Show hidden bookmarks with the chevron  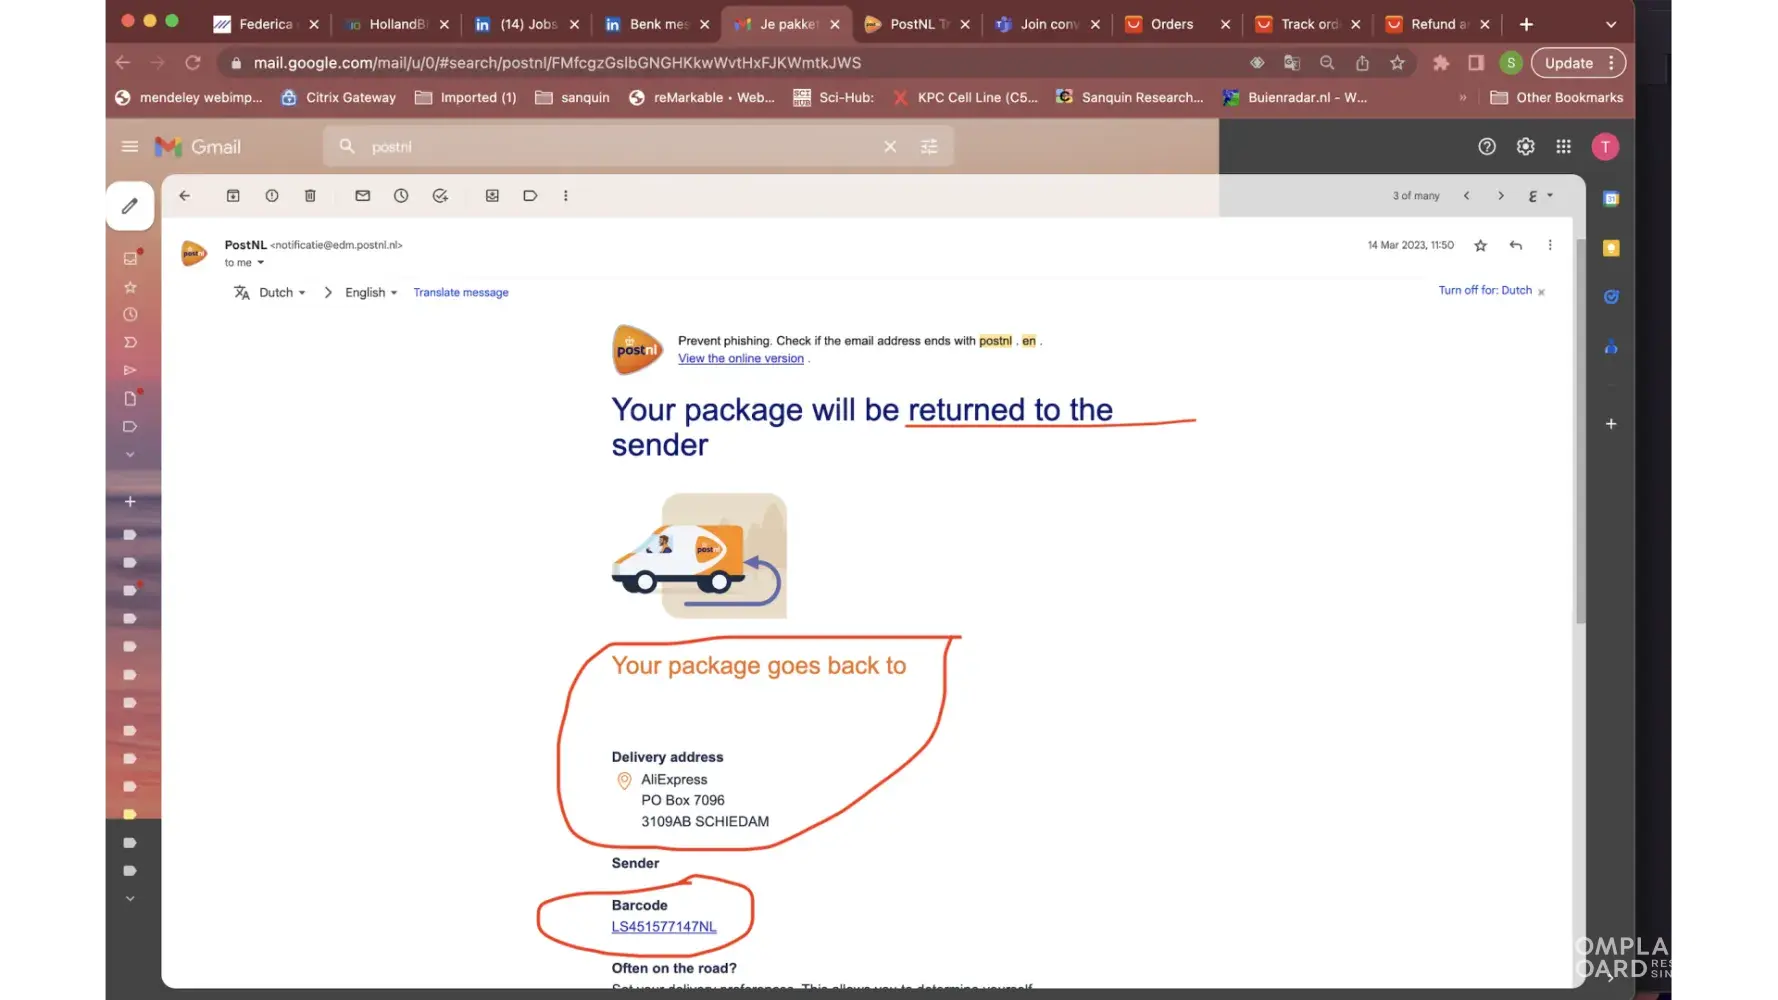1462,98
